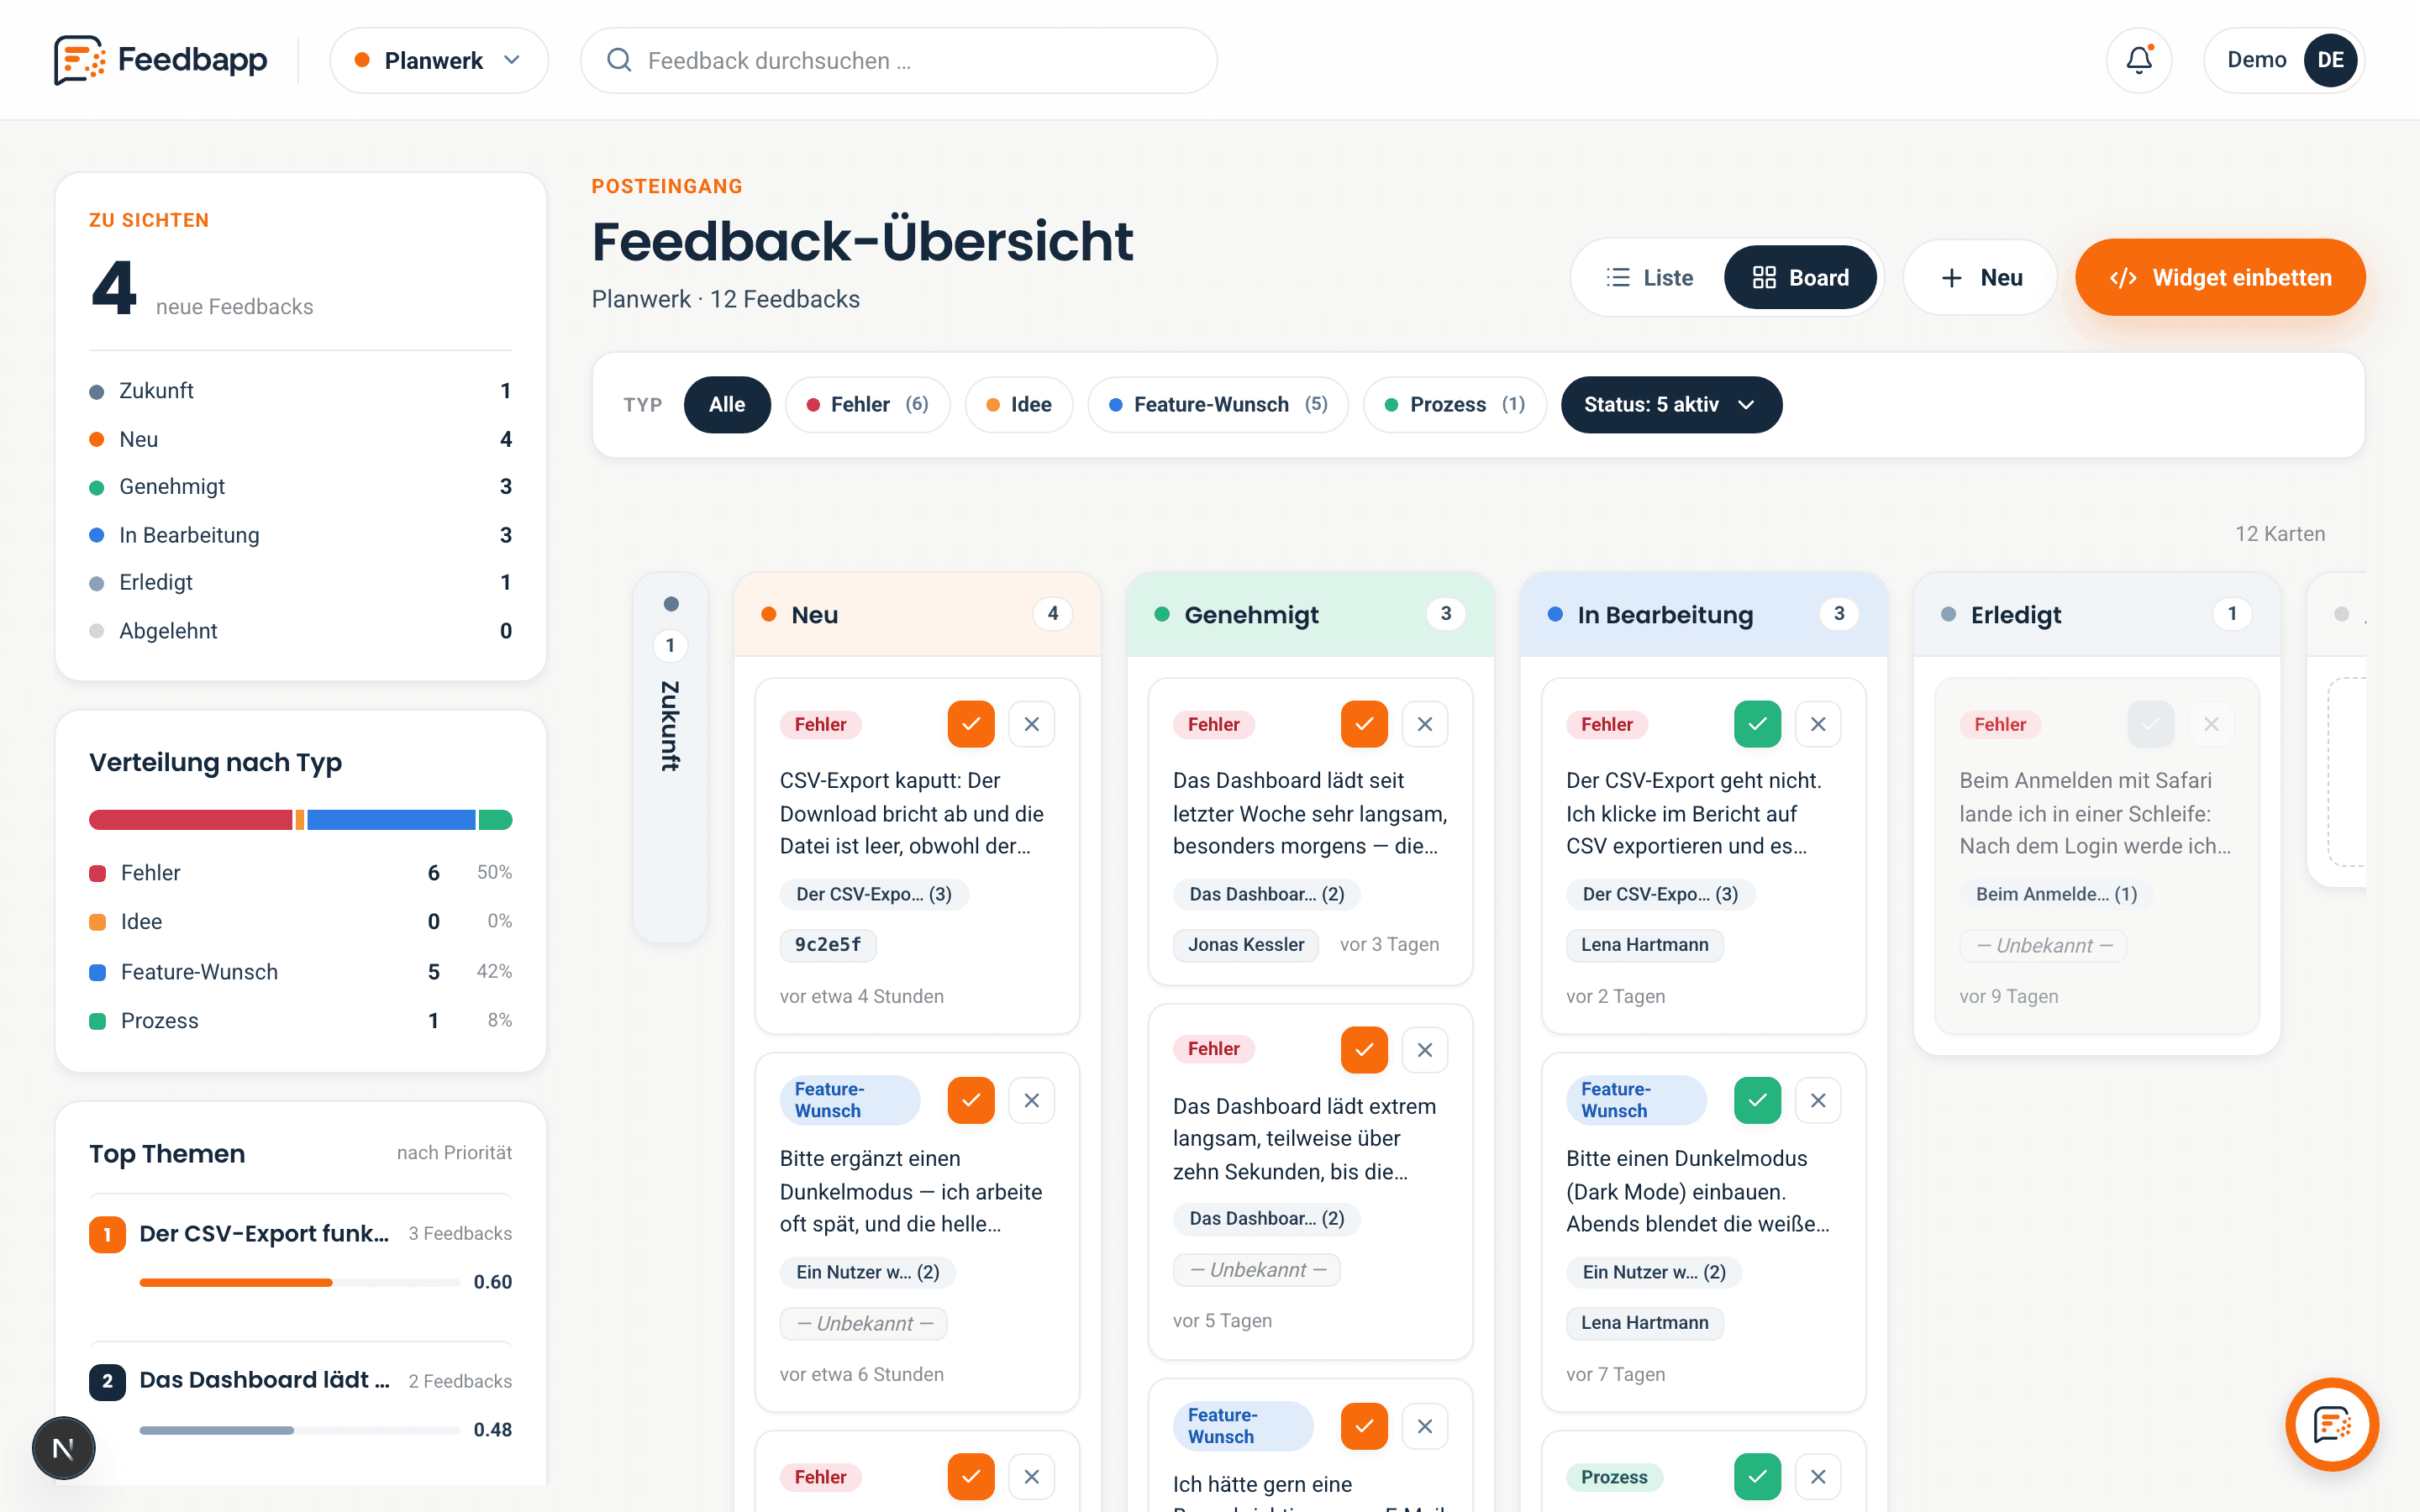Click the 'Beim Anmelde… (1)' tag
The height and width of the screenshot is (1512, 2420).
coord(2056,894)
